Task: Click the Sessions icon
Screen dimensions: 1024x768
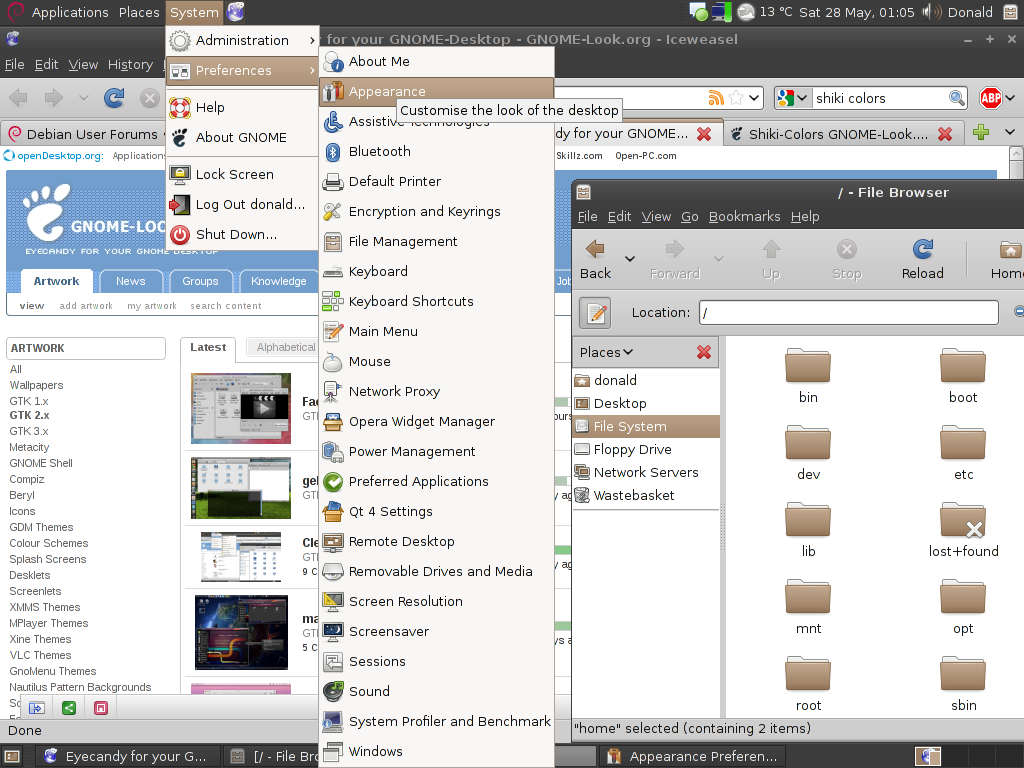Action: (x=333, y=662)
